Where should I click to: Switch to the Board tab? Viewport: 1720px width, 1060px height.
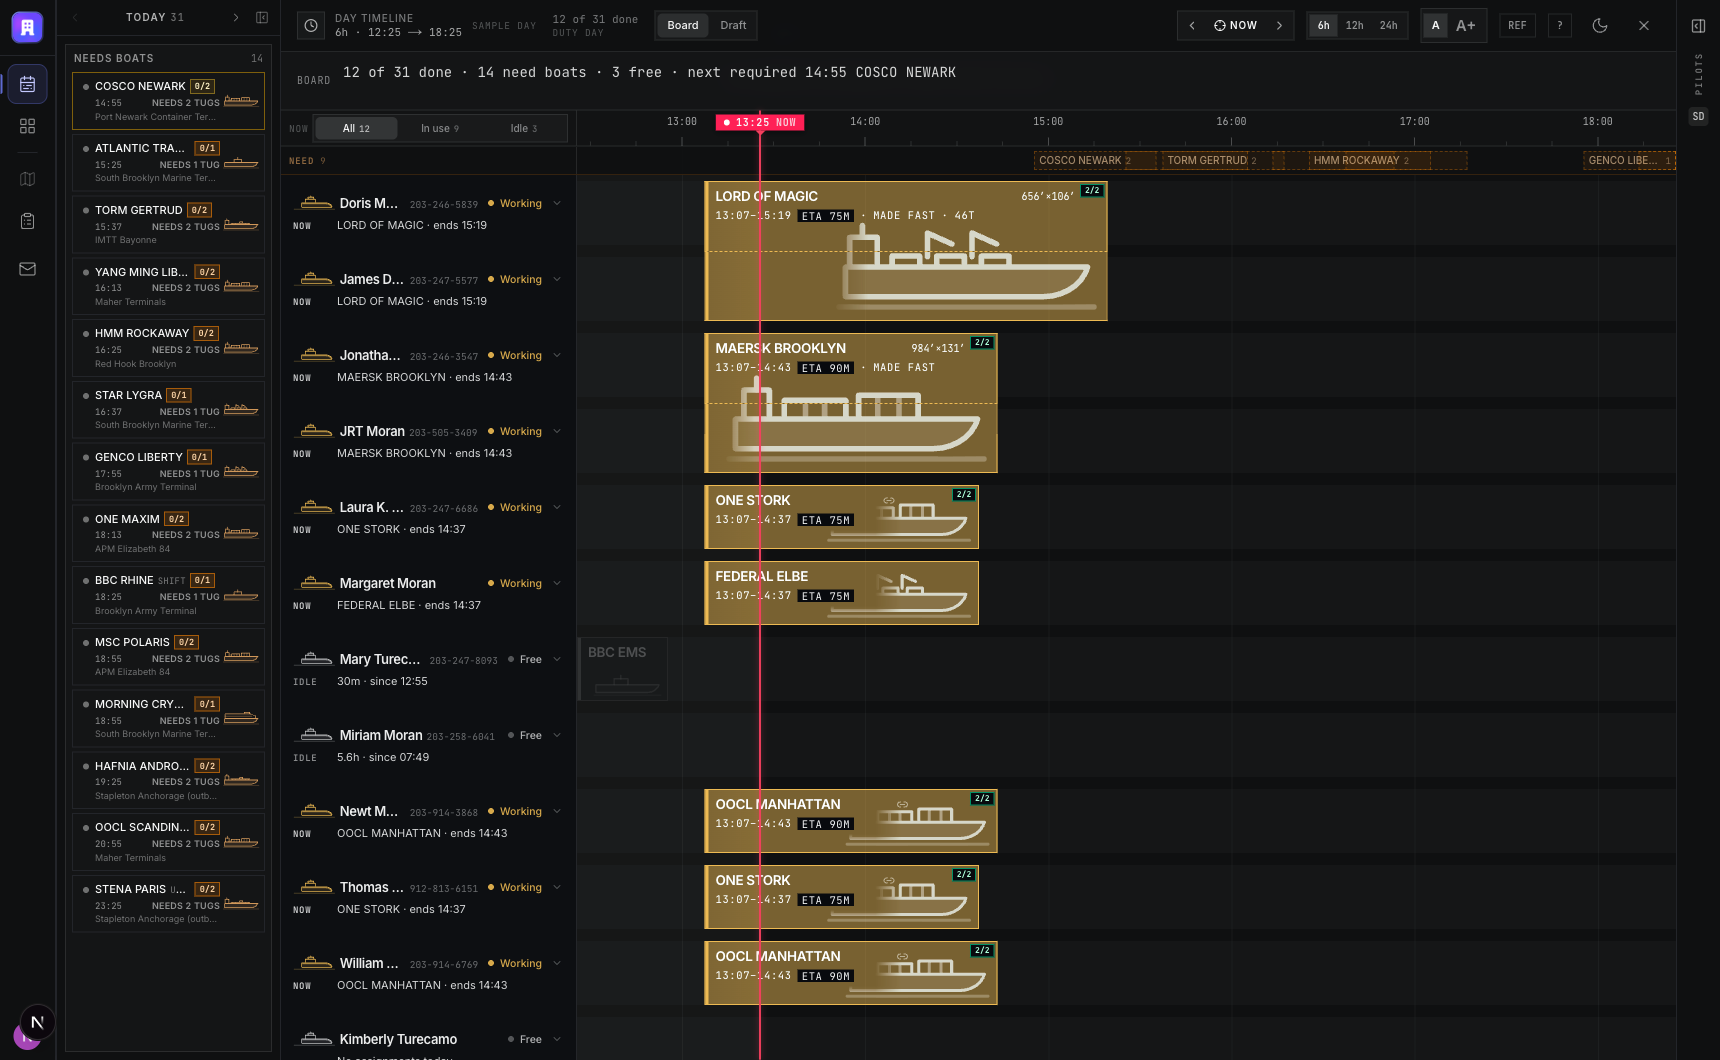pos(683,26)
